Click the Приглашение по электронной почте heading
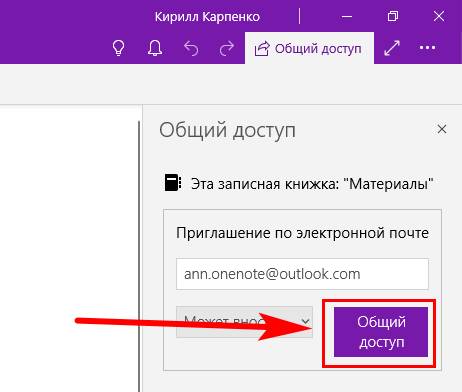This screenshot has width=462, height=392. click(x=302, y=233)
